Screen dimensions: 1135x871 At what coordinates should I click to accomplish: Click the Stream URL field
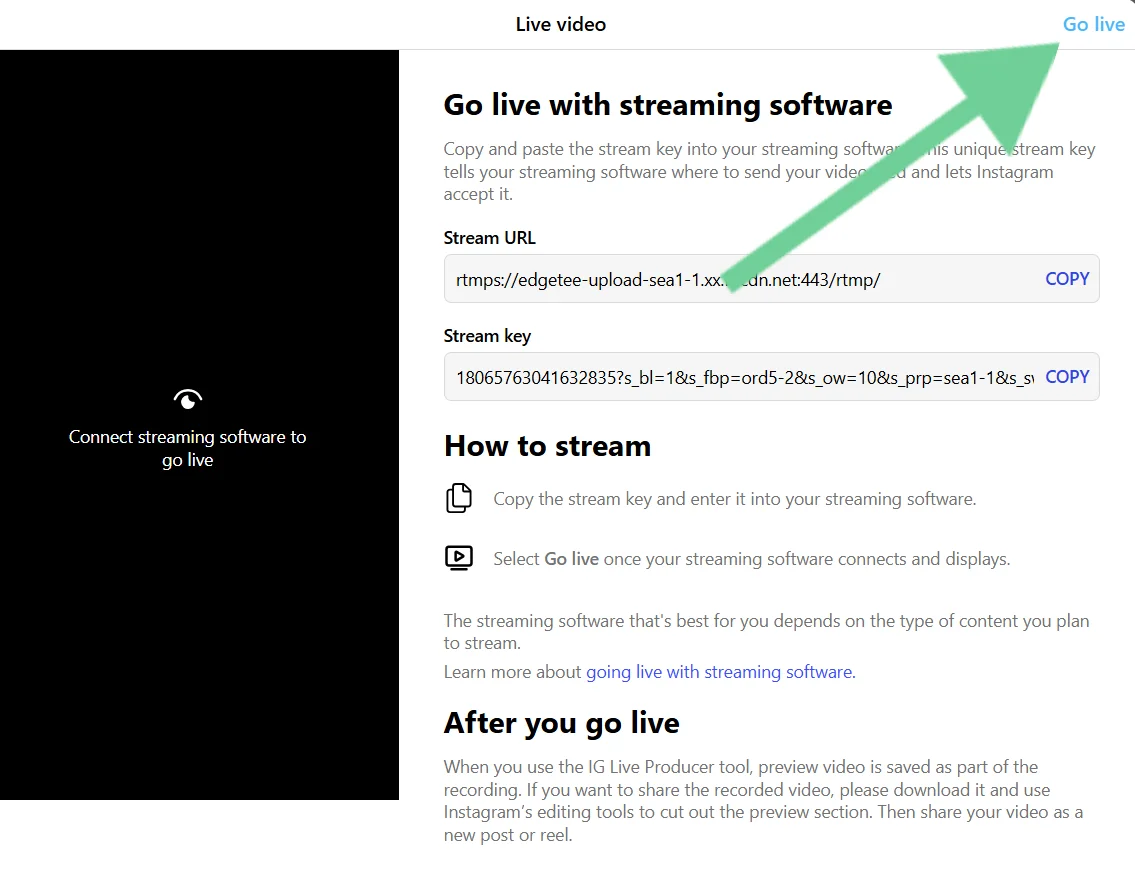click(x=772, y=279)
